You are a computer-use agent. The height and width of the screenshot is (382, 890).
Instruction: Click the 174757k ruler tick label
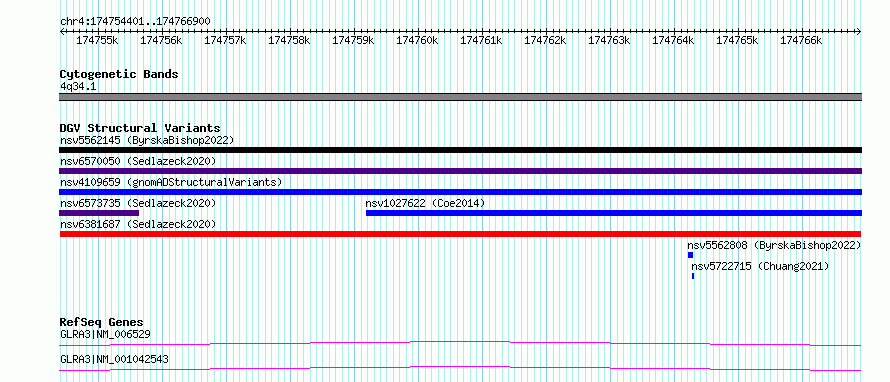pos(225,40)
